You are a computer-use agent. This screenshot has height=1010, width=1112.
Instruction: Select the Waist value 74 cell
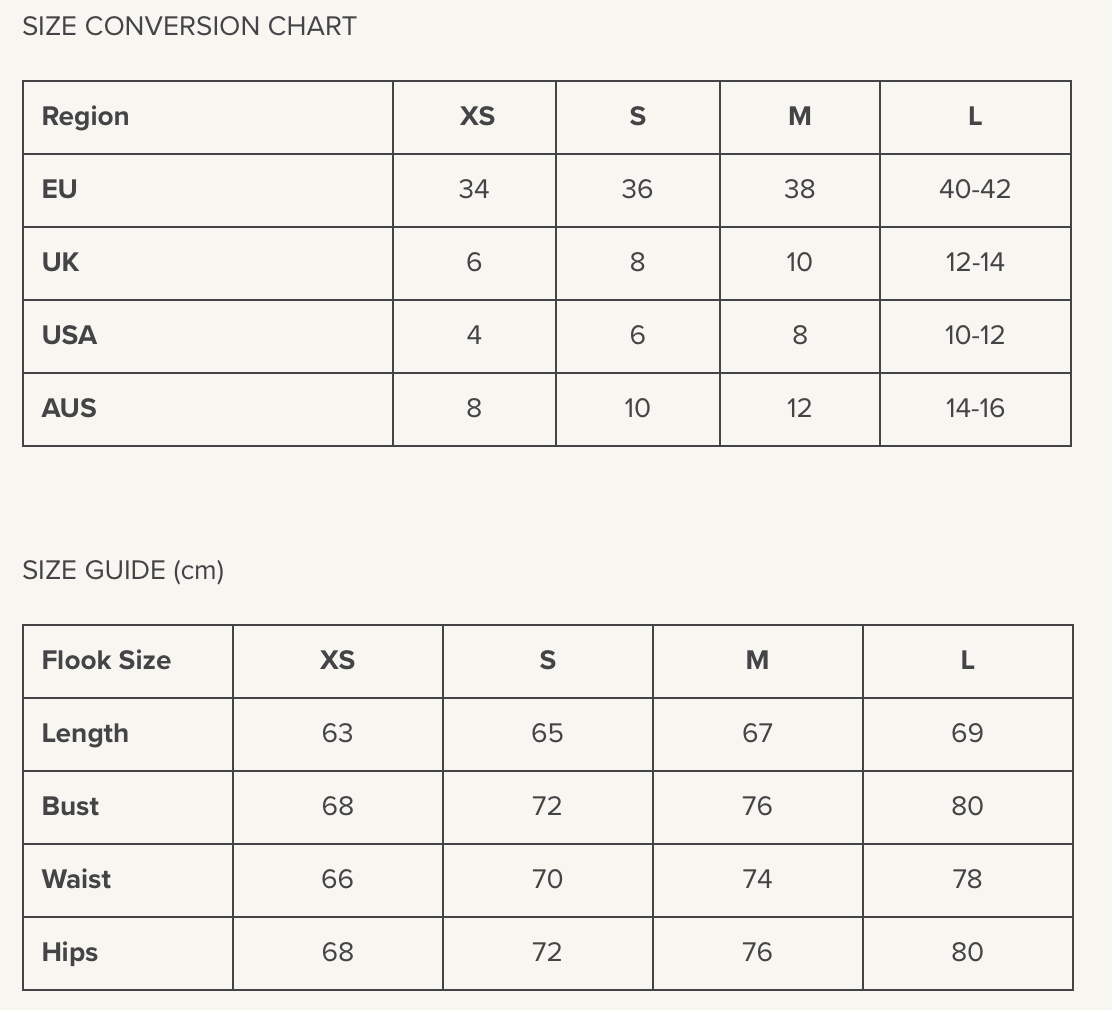tap(758, 880)
